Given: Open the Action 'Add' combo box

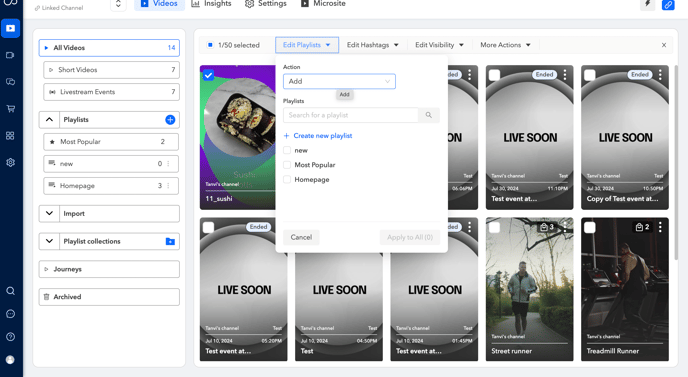Looking at the screenshot, I should 339,81.
